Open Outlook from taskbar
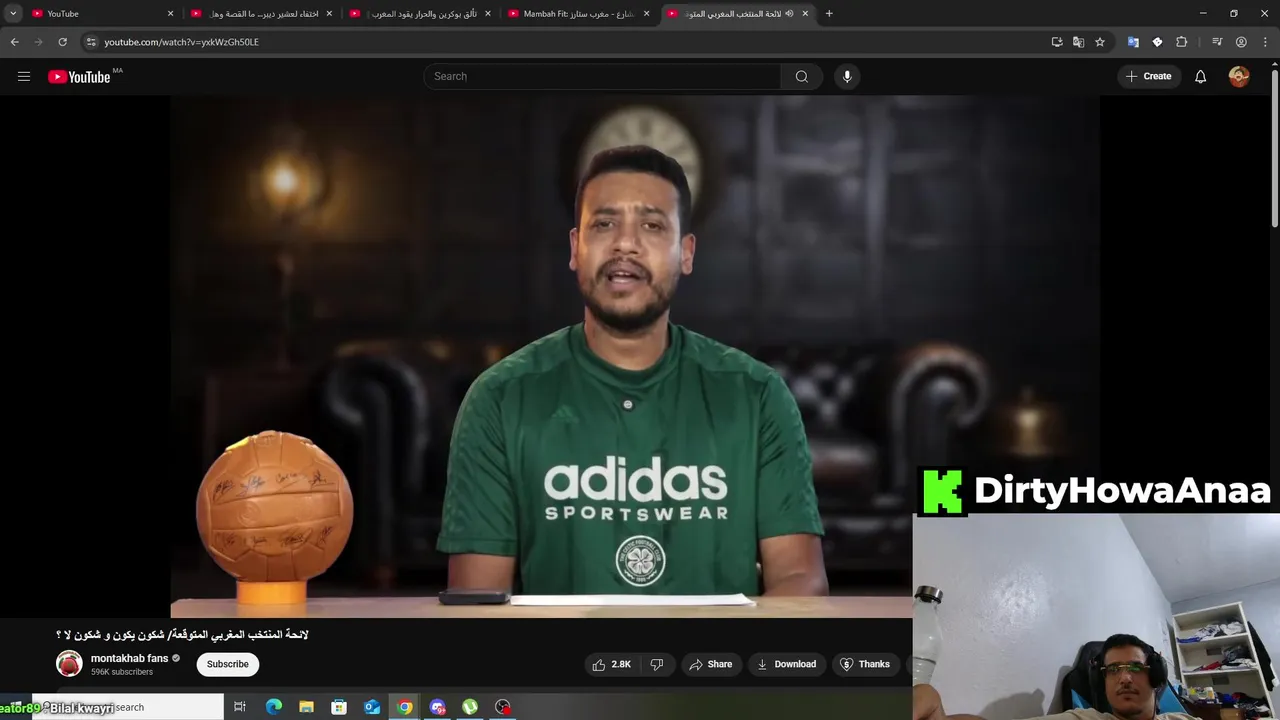This screenshot has height=720, width=1280. pyautogui.click(x=372, y=707)
